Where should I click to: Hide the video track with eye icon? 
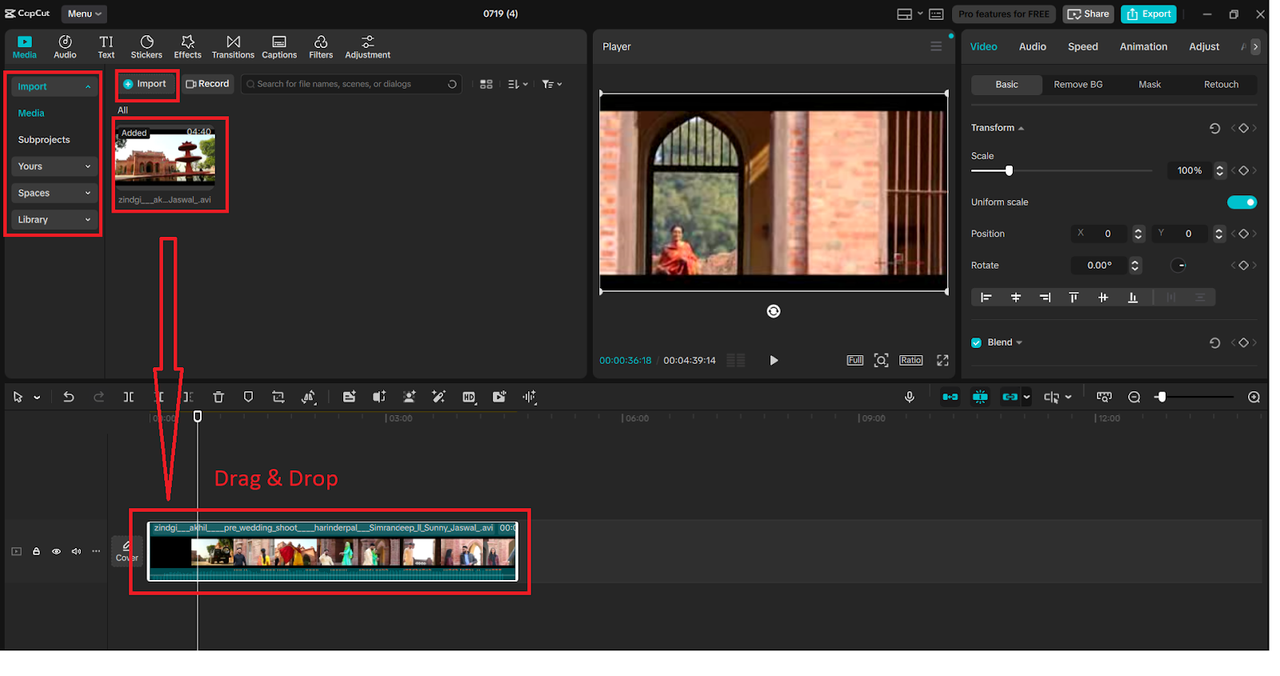[56, 551]
